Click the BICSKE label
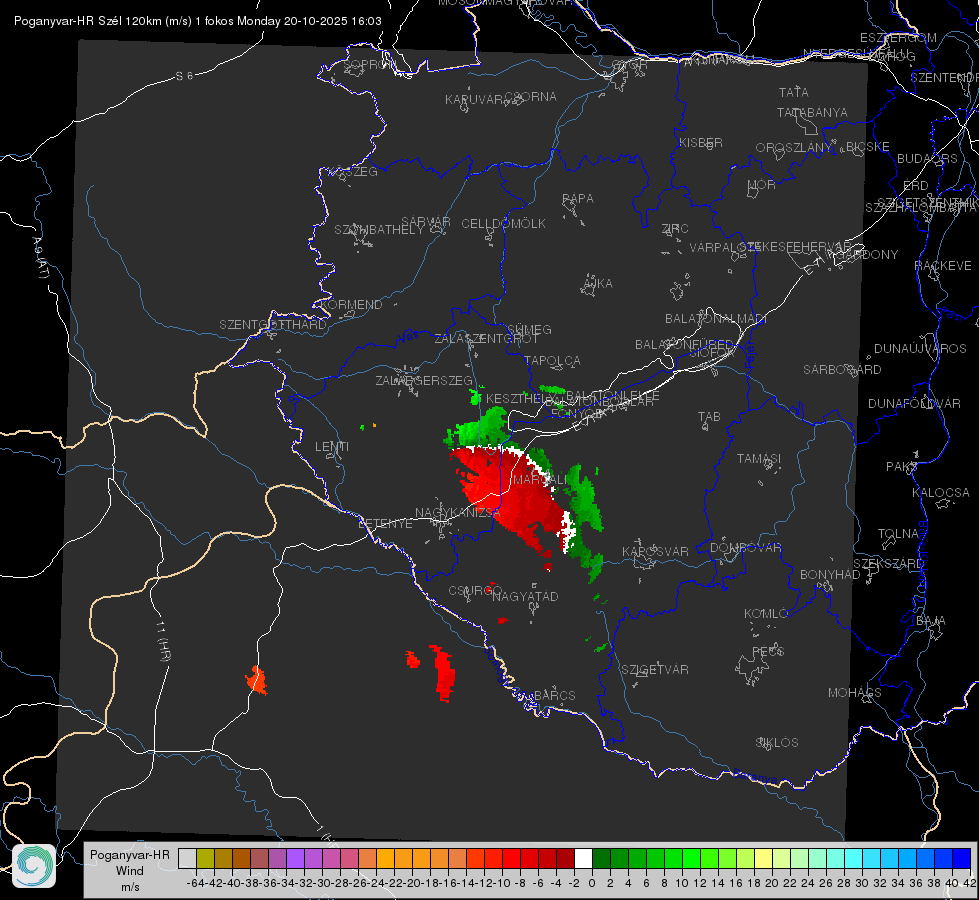Viewport: 979px width, 900px height. click(868, 147)
